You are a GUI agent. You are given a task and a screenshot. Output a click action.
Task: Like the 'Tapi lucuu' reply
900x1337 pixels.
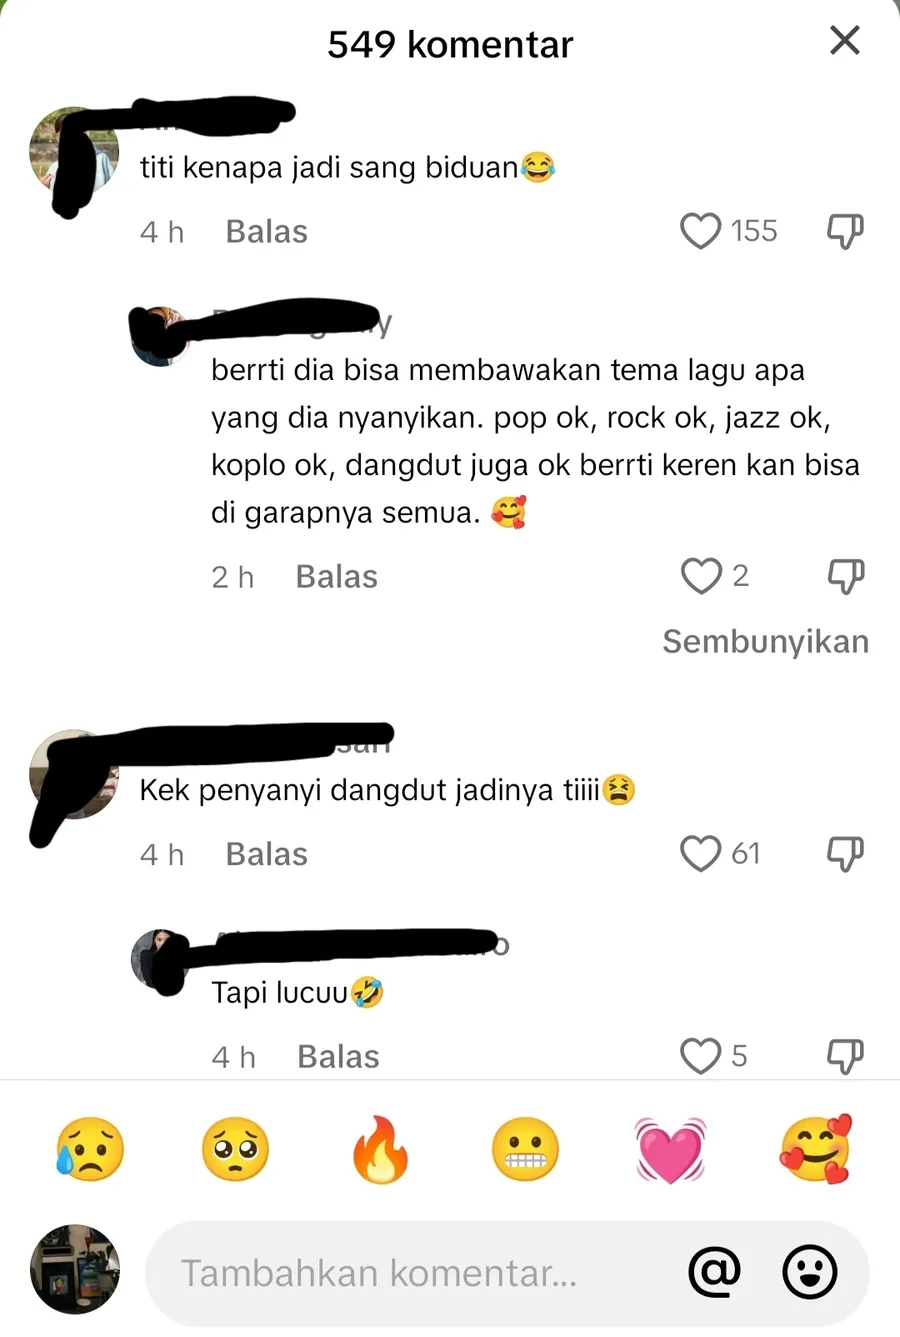700,1056
